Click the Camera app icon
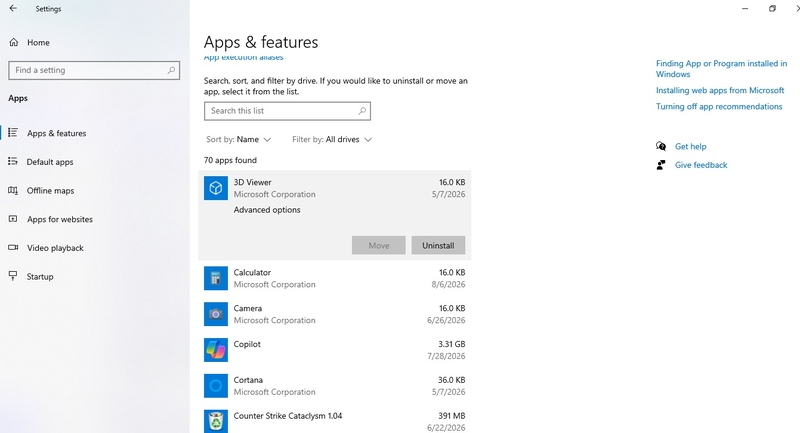The height and width of the screenshot is (433, 800). (x=216, y=314)
